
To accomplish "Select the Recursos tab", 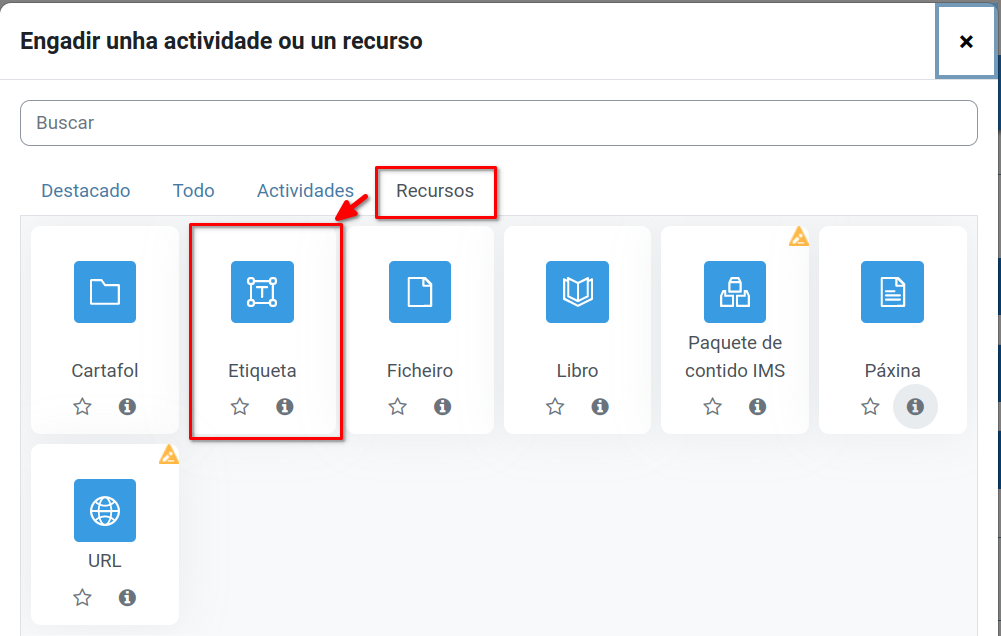I will (x=435, y=191).
